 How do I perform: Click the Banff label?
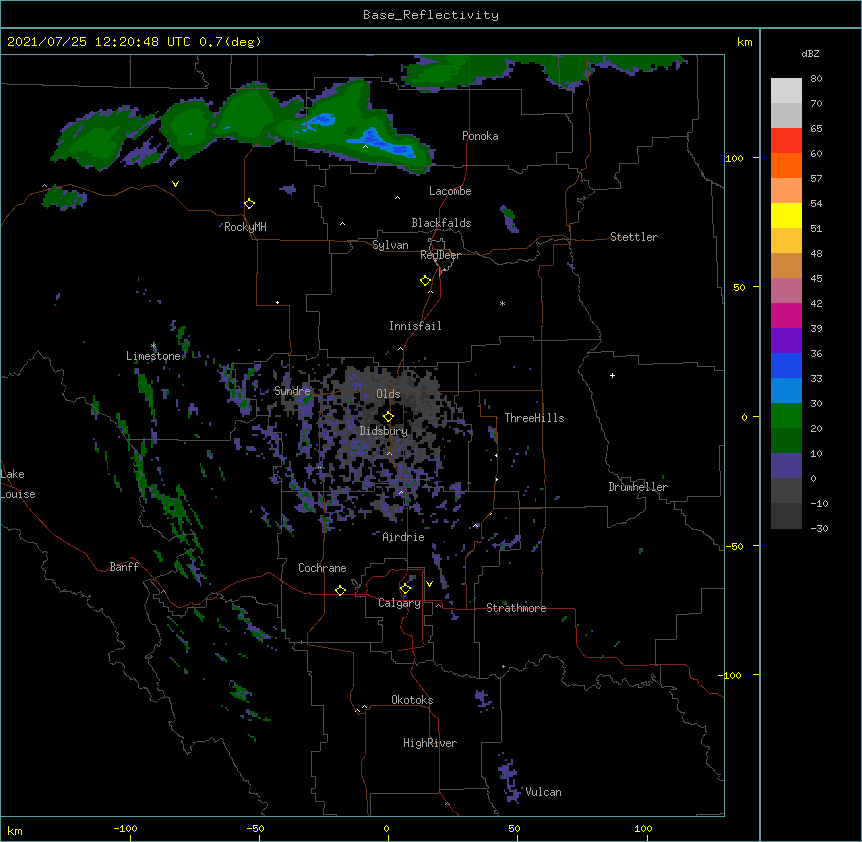coord(124,567)
